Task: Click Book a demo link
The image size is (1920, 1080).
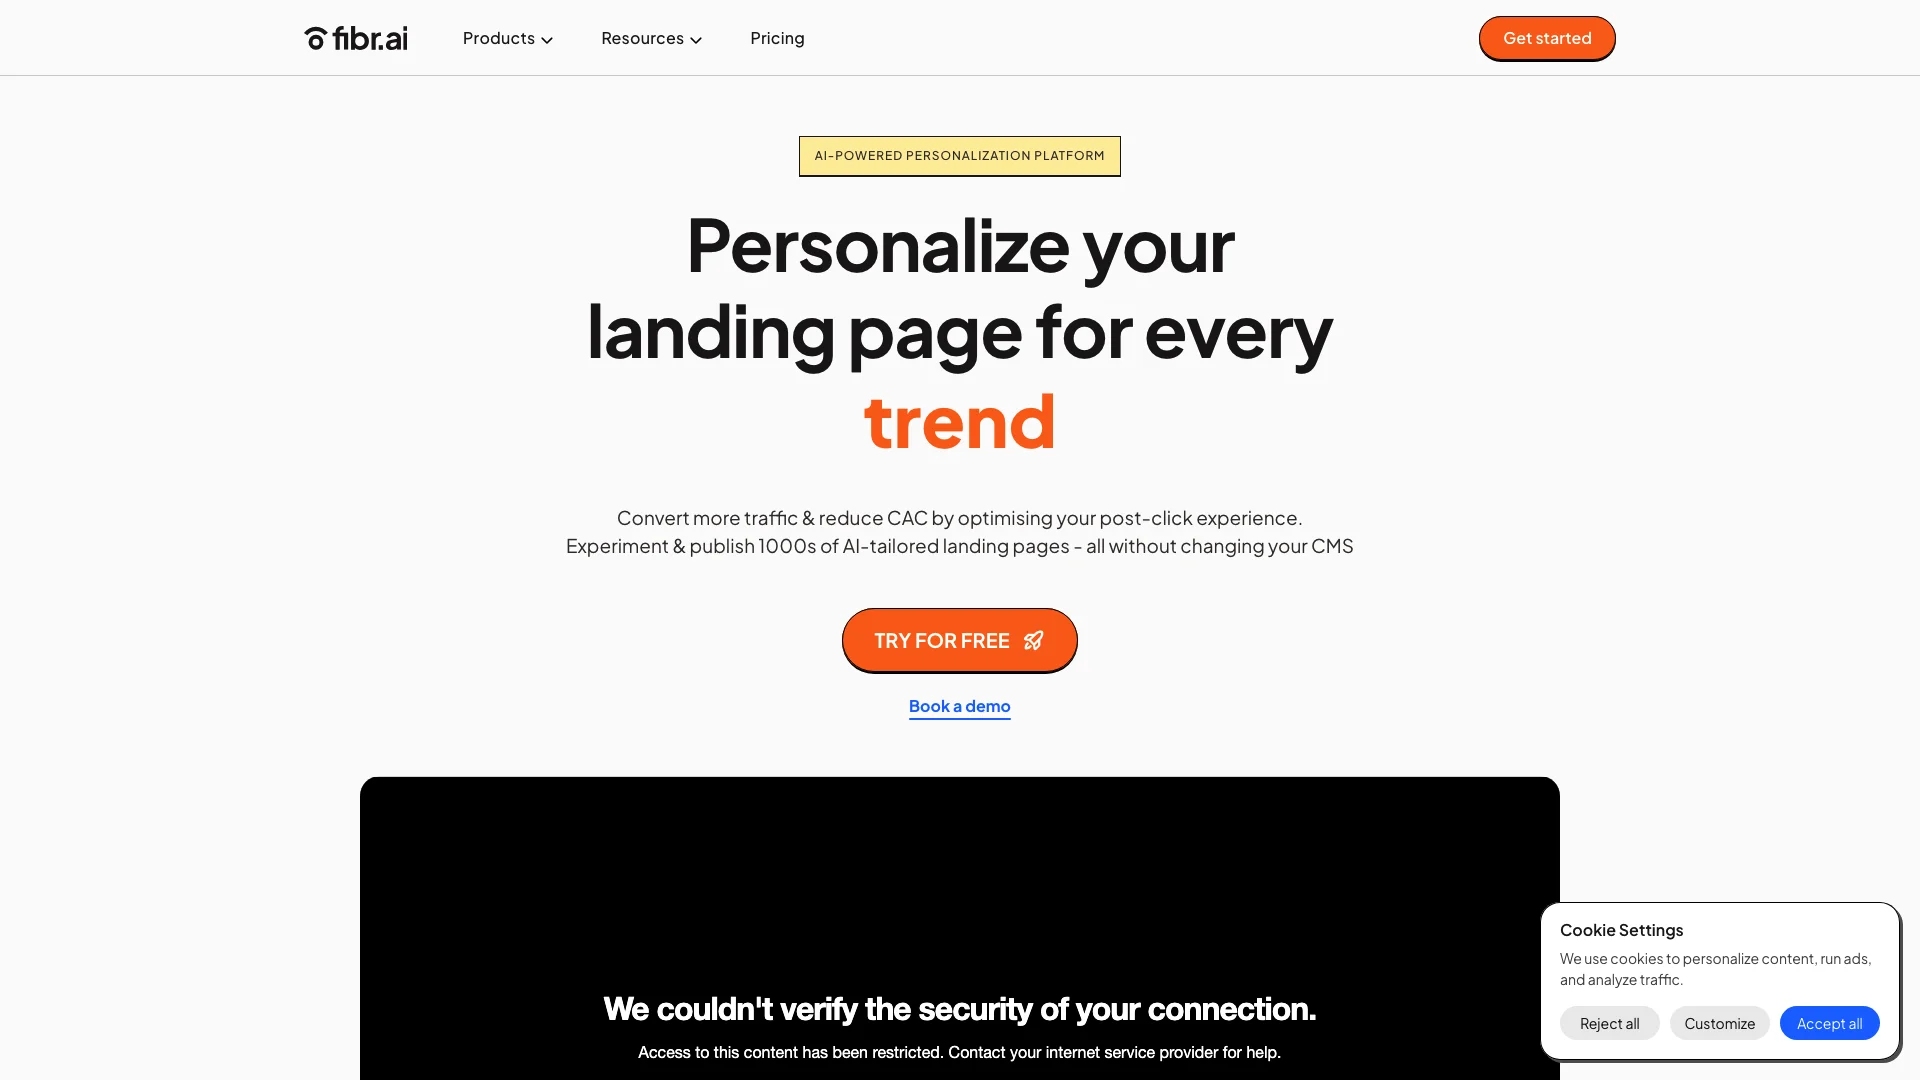Action: [x=960, y=705]
